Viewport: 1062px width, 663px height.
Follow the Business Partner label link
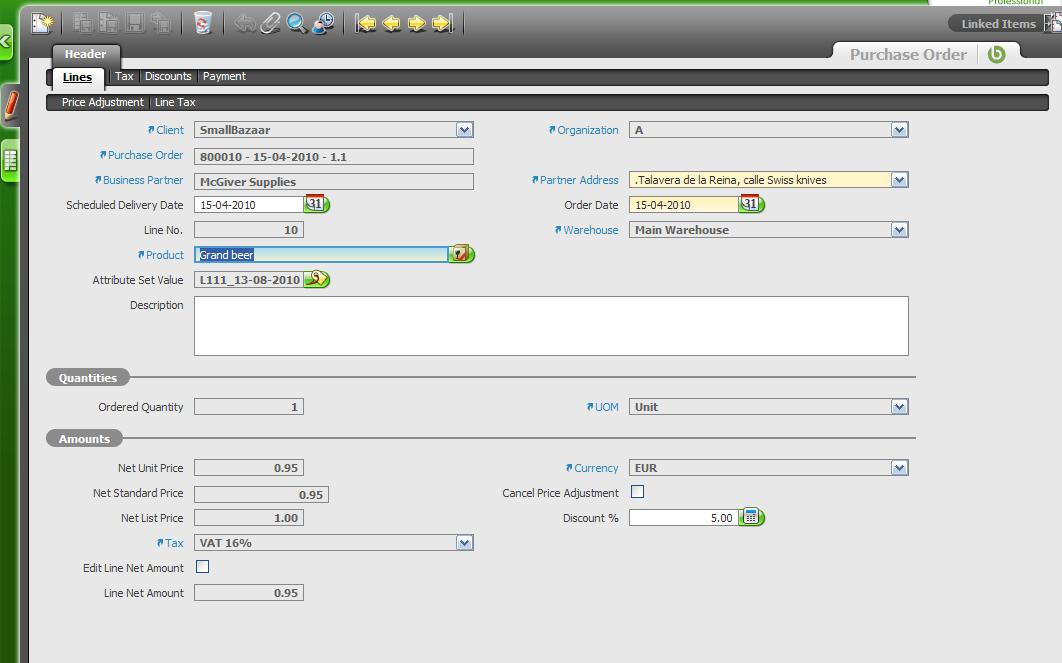coord(143,181)
